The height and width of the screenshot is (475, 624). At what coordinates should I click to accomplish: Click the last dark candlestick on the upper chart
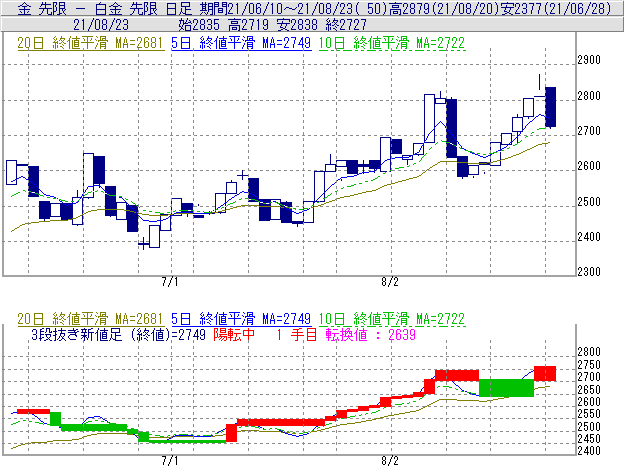(x=551, y=107)
